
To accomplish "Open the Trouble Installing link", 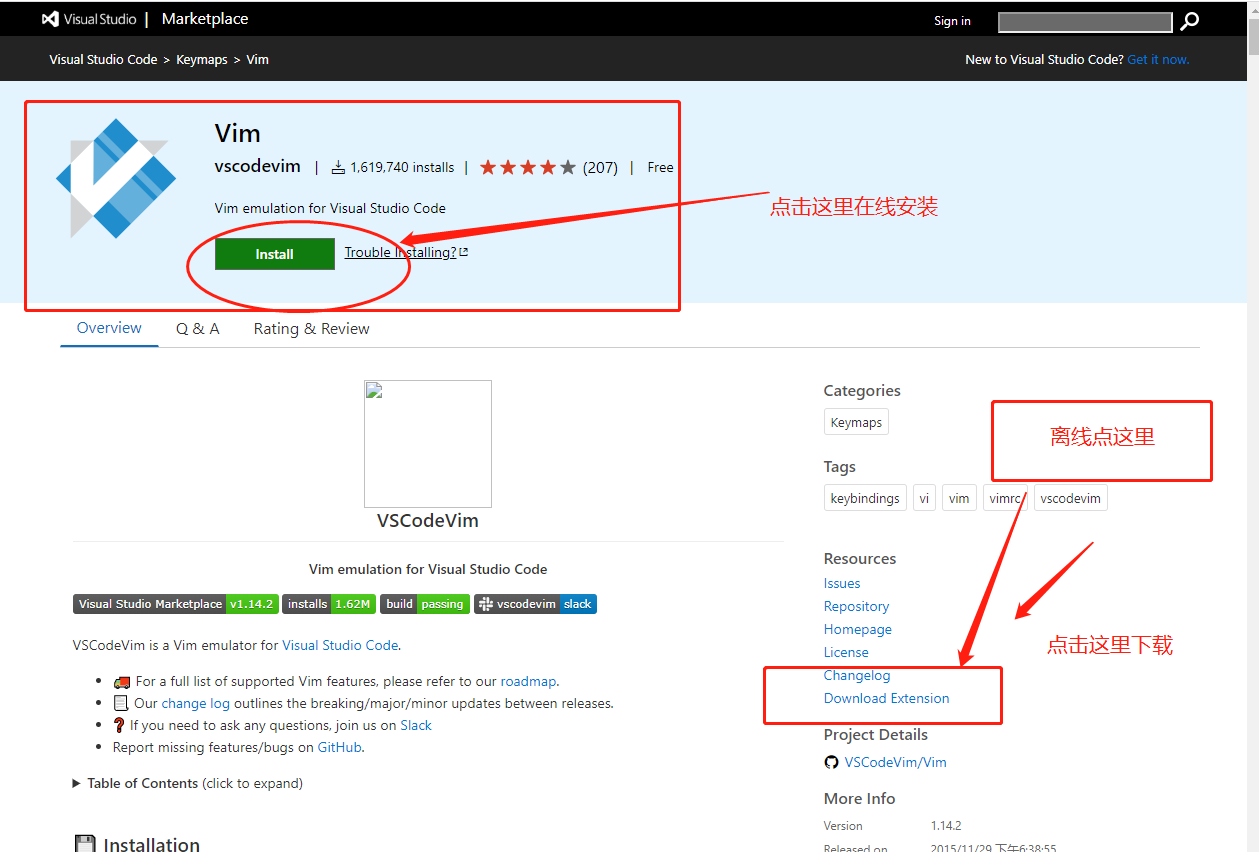I will [x=400, y=252].
